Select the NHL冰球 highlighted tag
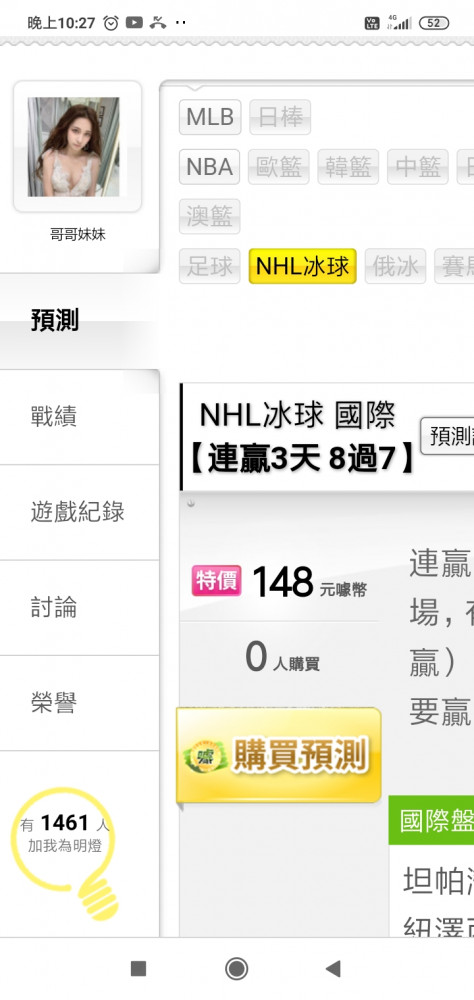 point(302,266)
